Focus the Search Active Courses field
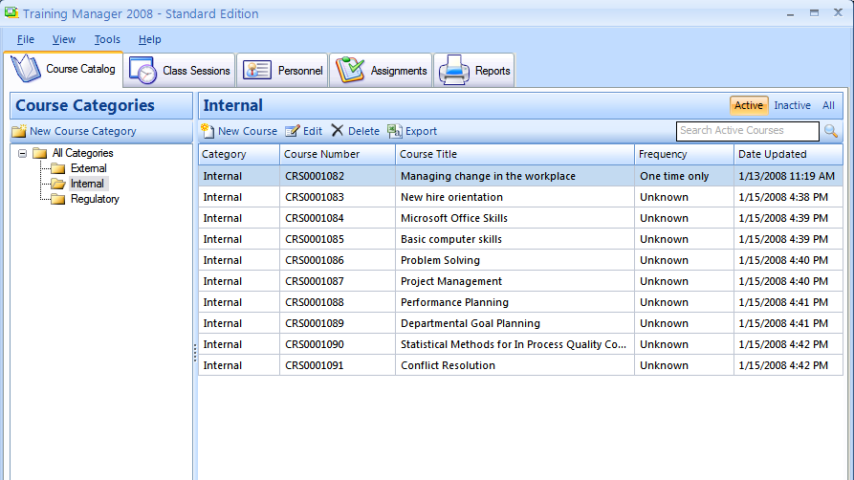Image resolution: width=854 pixels, height=480 pixels. (747, 131)
